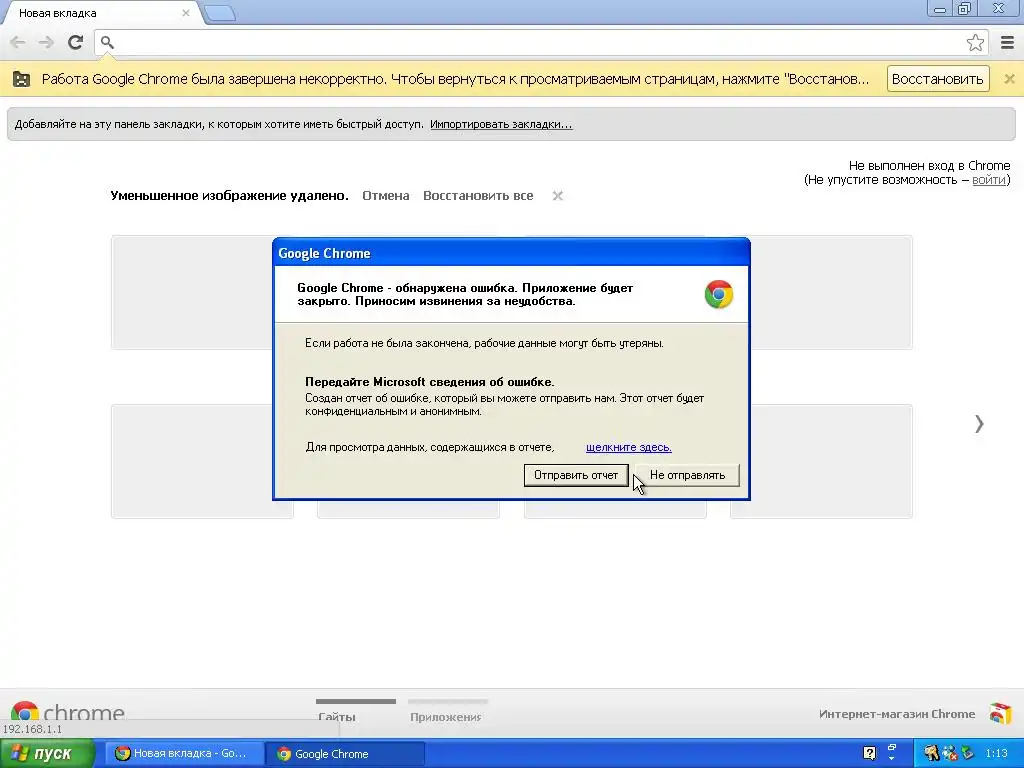Screen dimensions: 1024x768
Task: Reload the page with the refresh icon
Action: pyautogui.click(x=75, y=42)
